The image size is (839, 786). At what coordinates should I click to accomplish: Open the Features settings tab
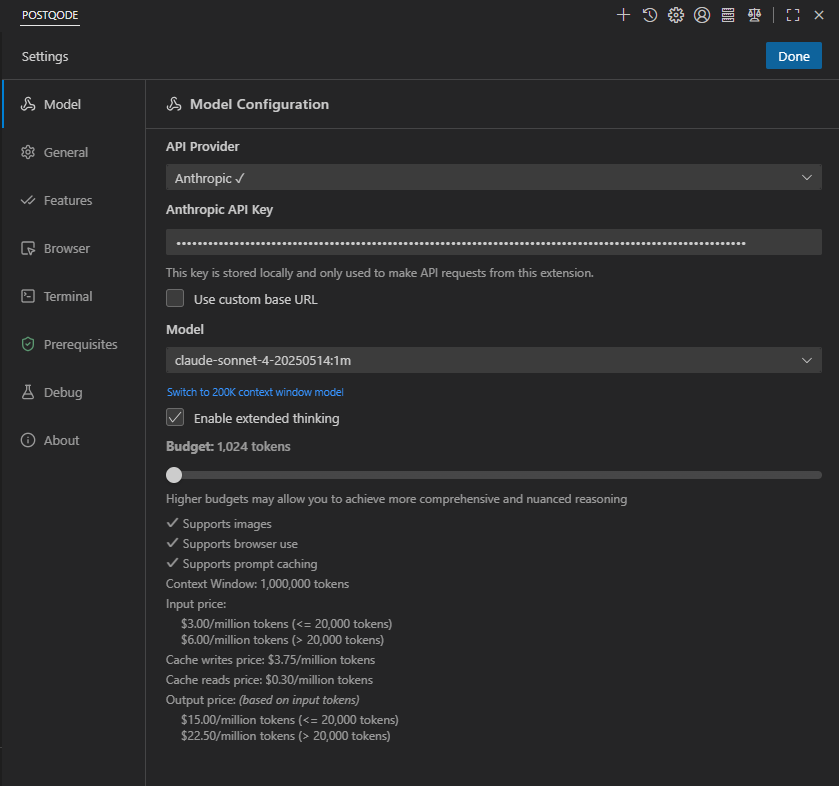(x=68, y=200)
